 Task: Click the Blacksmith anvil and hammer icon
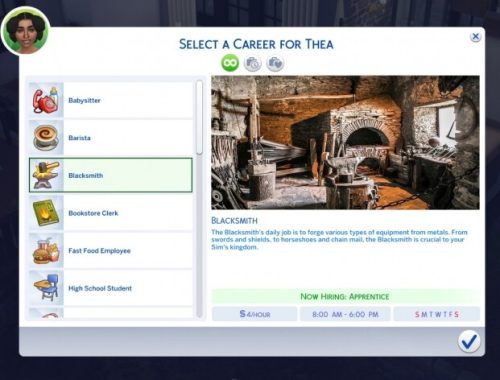point(46,175)
